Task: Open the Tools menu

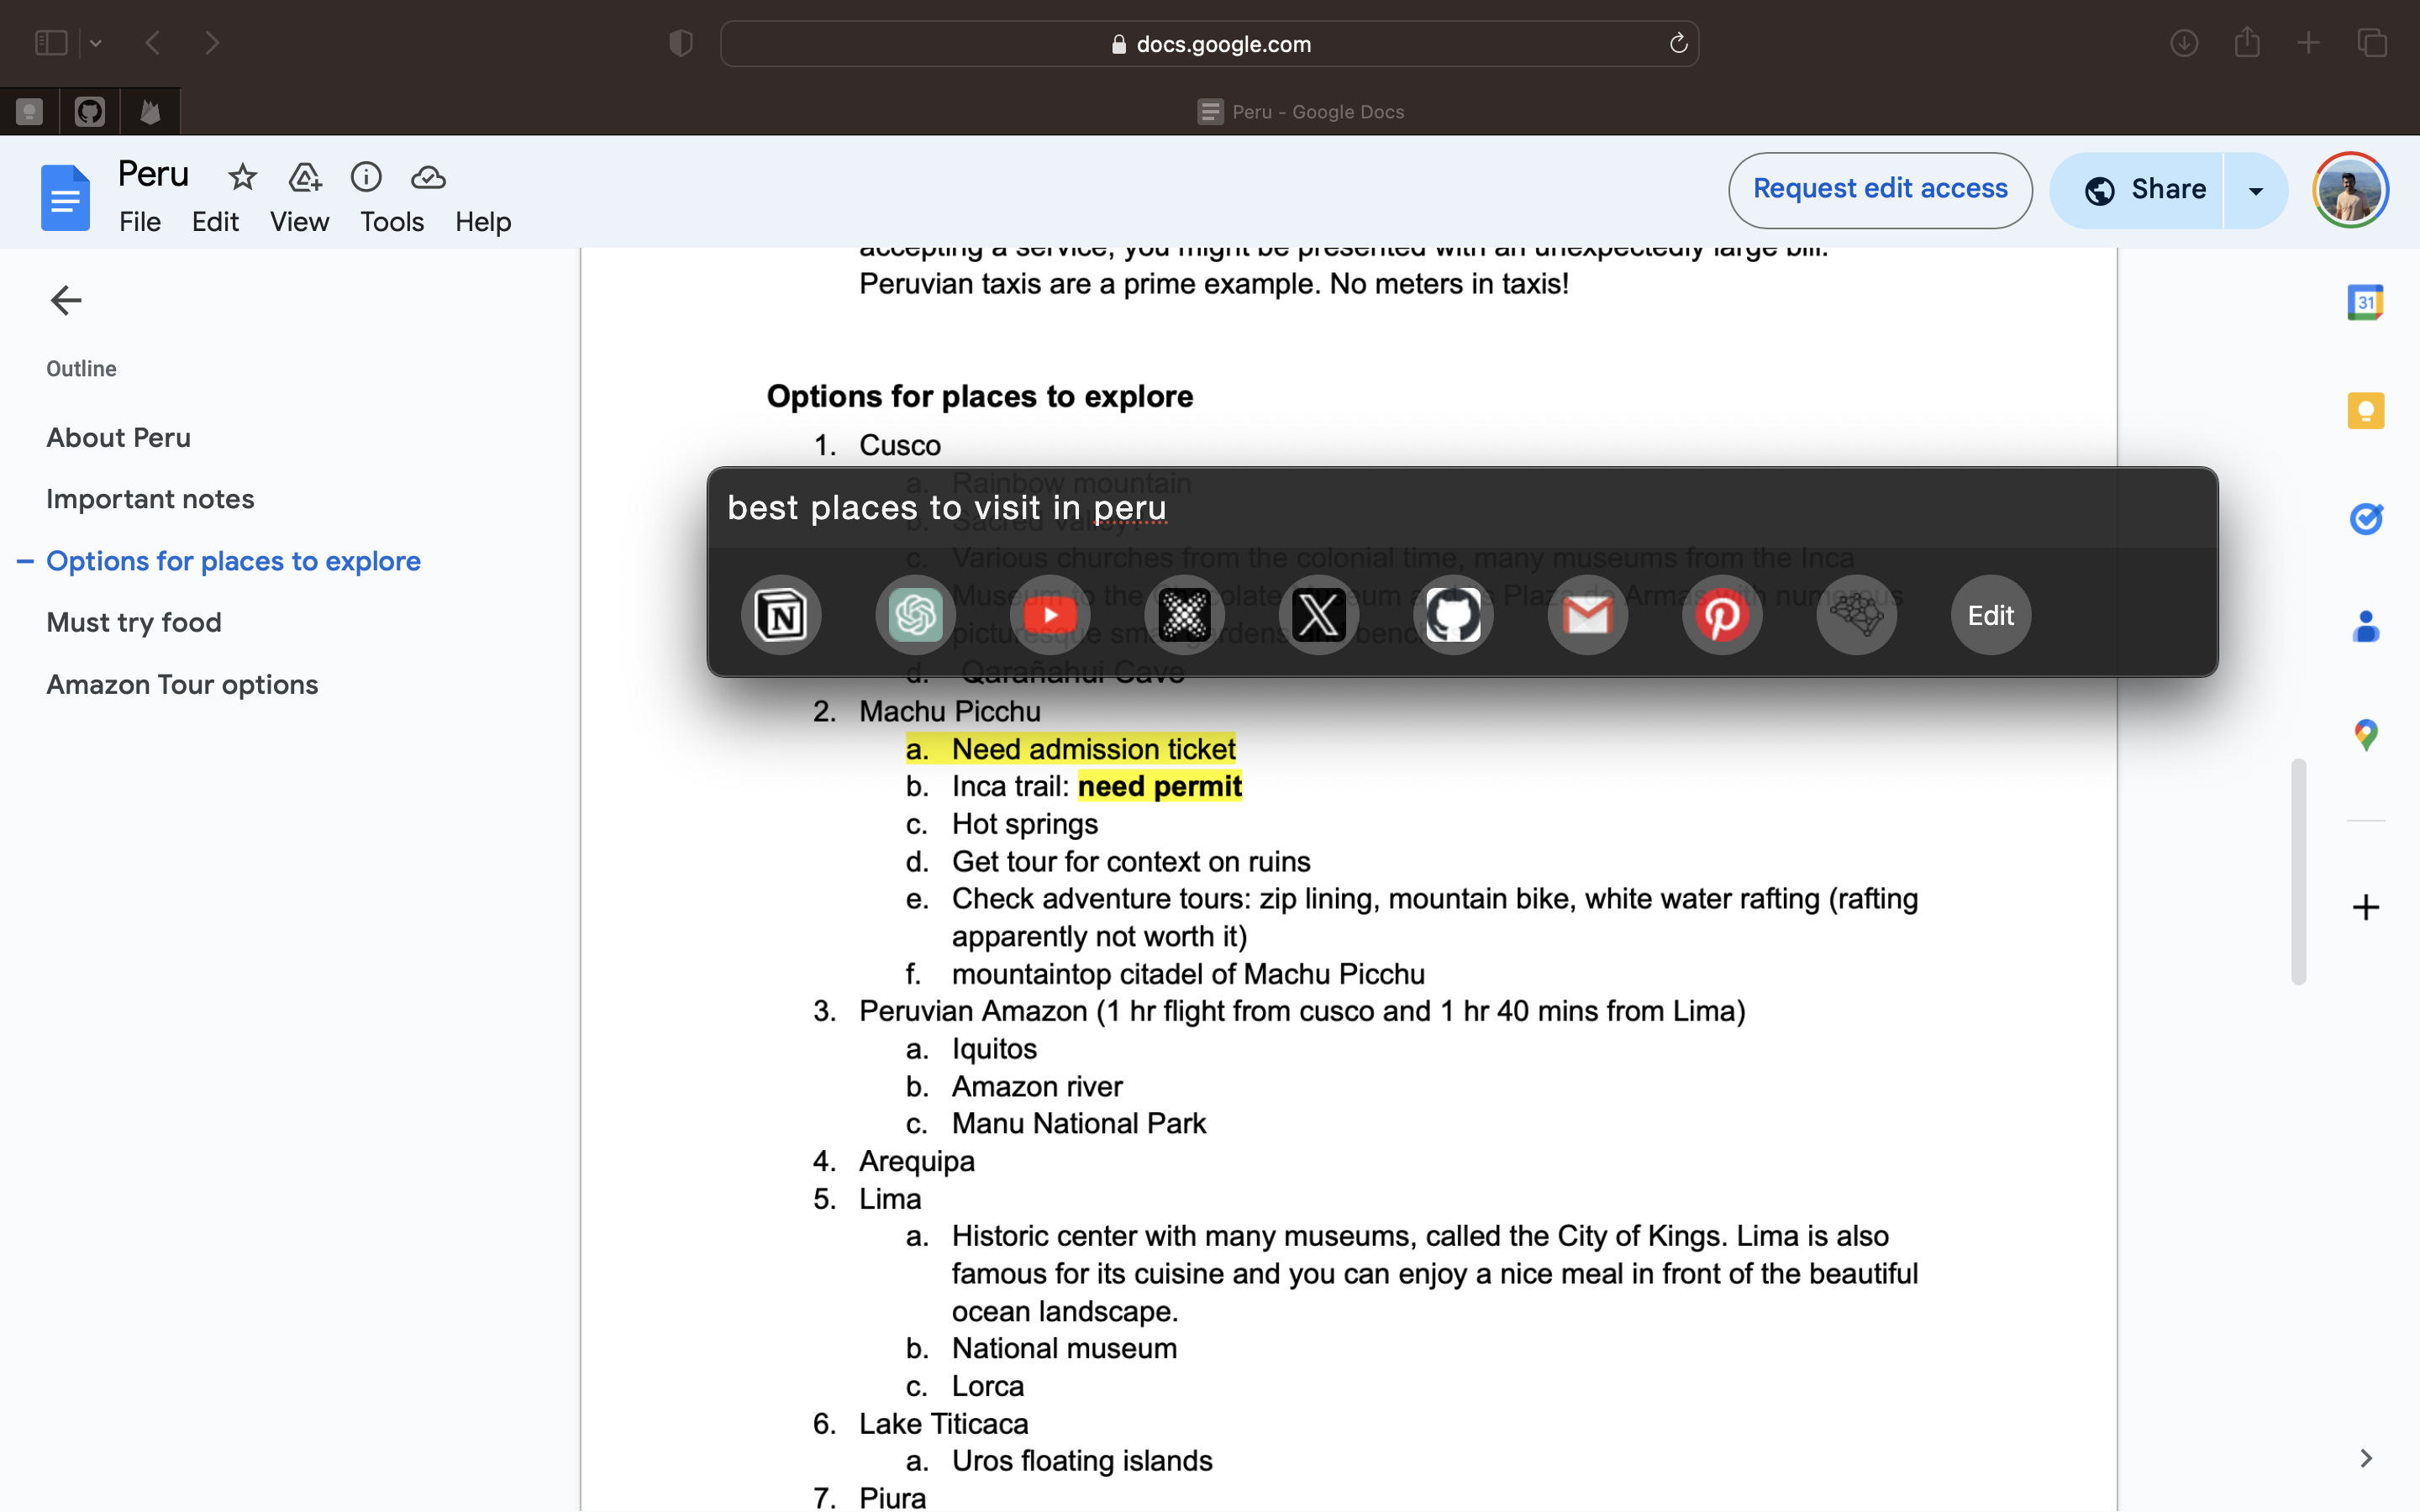Action: pyautogui.click(x=391, y=222)
